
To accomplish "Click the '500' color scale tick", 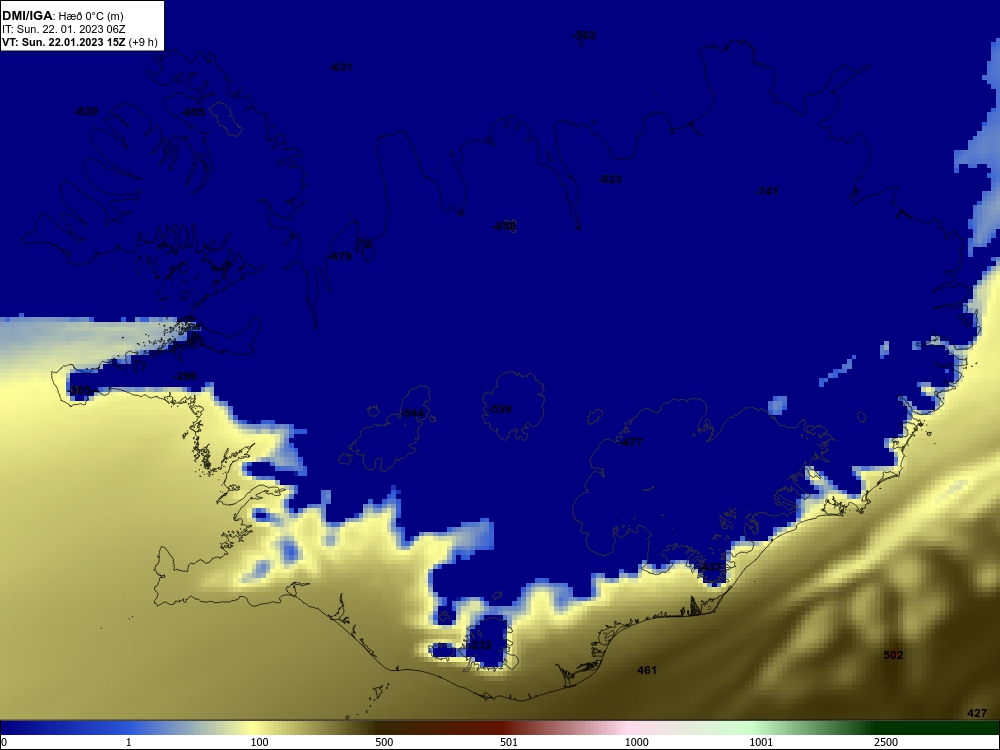I will pyautogui.click(x=384, y=742).
